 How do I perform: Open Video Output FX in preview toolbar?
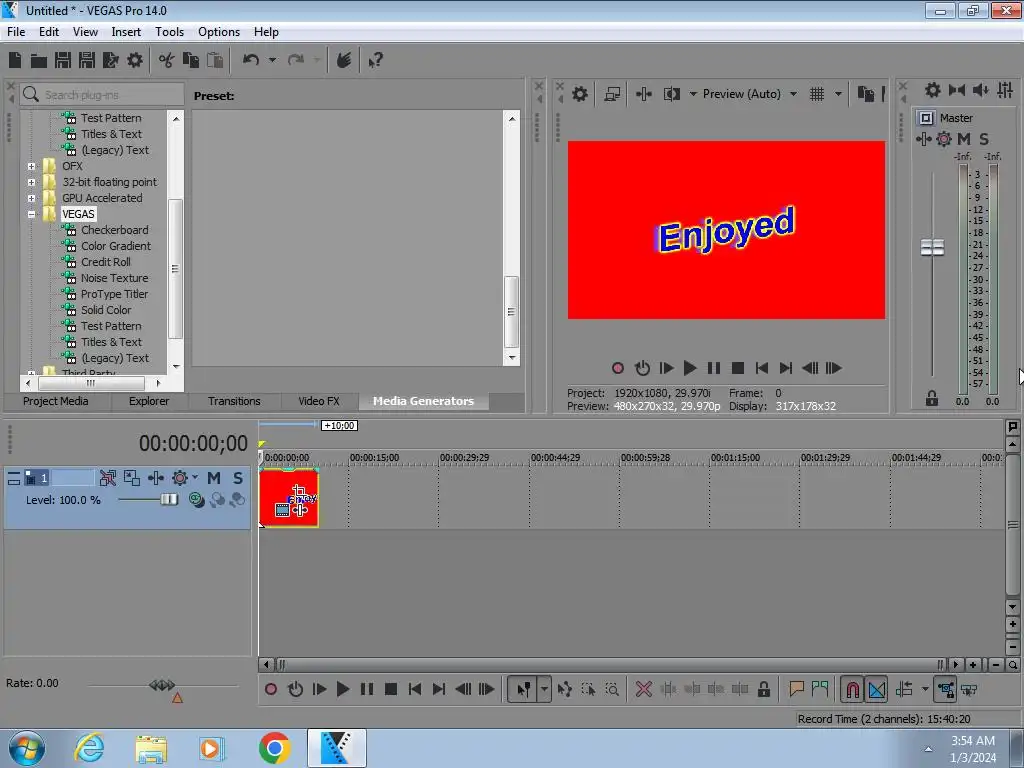coord(644,94)
